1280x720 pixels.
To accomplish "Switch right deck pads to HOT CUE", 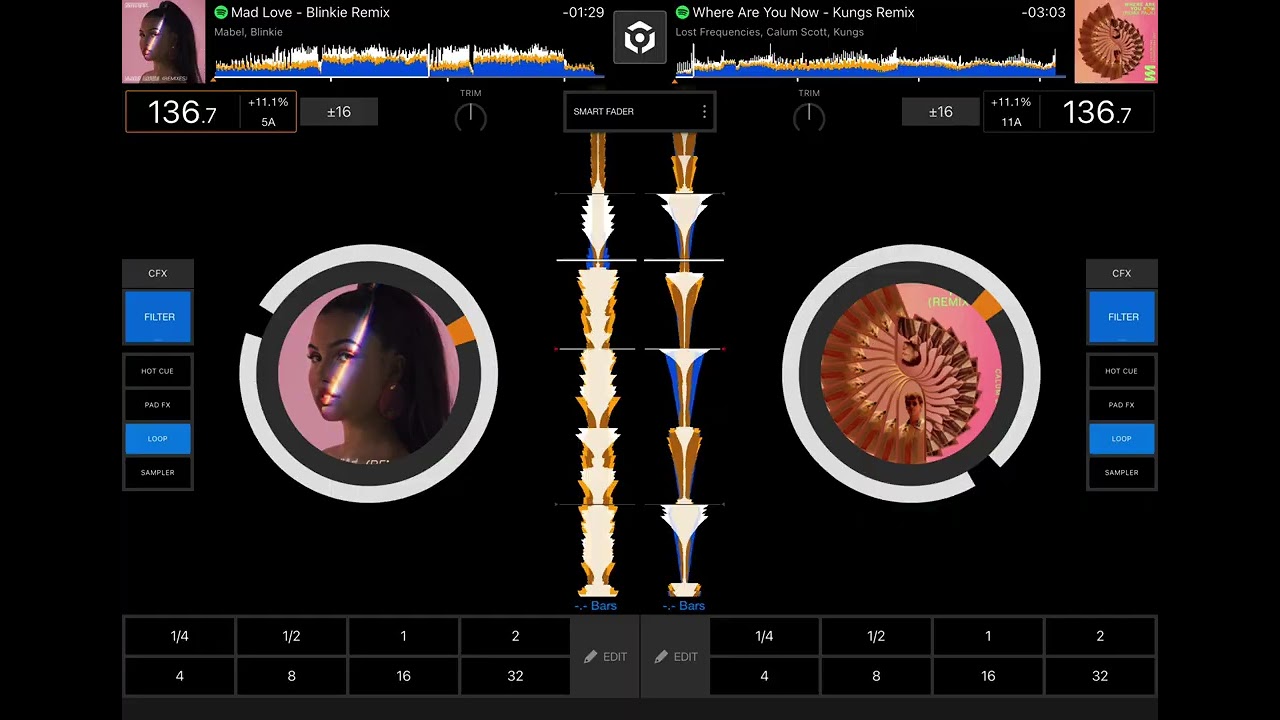I will pos(1122,371).
